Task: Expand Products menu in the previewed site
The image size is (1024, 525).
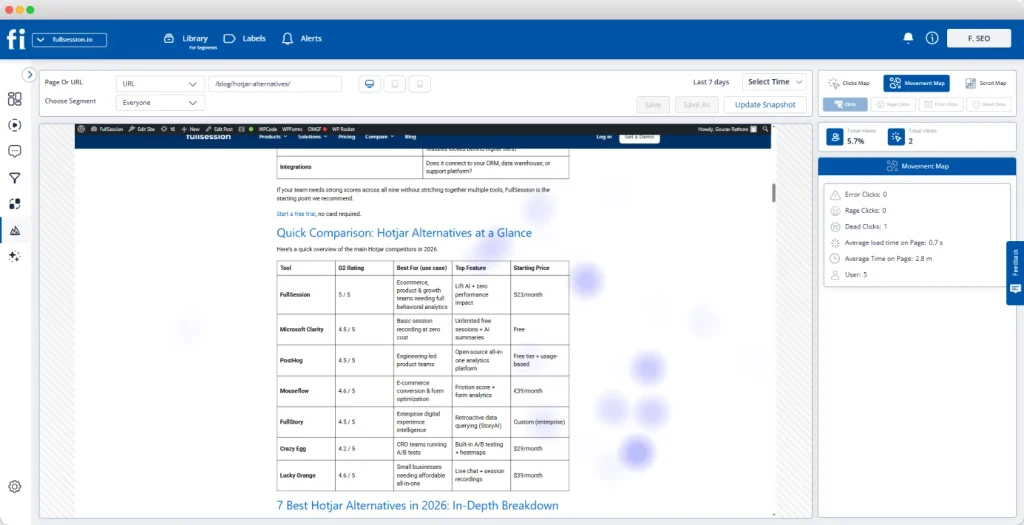Action: [x=273, y=137]
